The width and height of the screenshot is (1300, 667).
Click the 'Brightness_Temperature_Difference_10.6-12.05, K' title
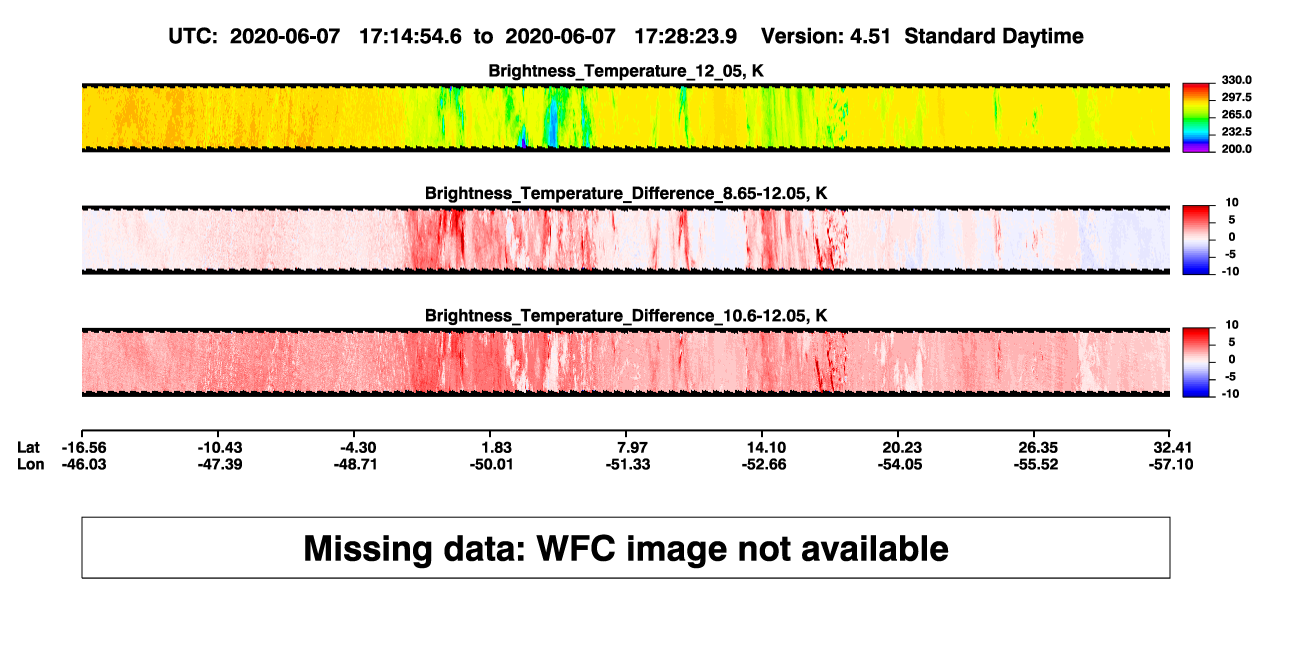[626, 316]
